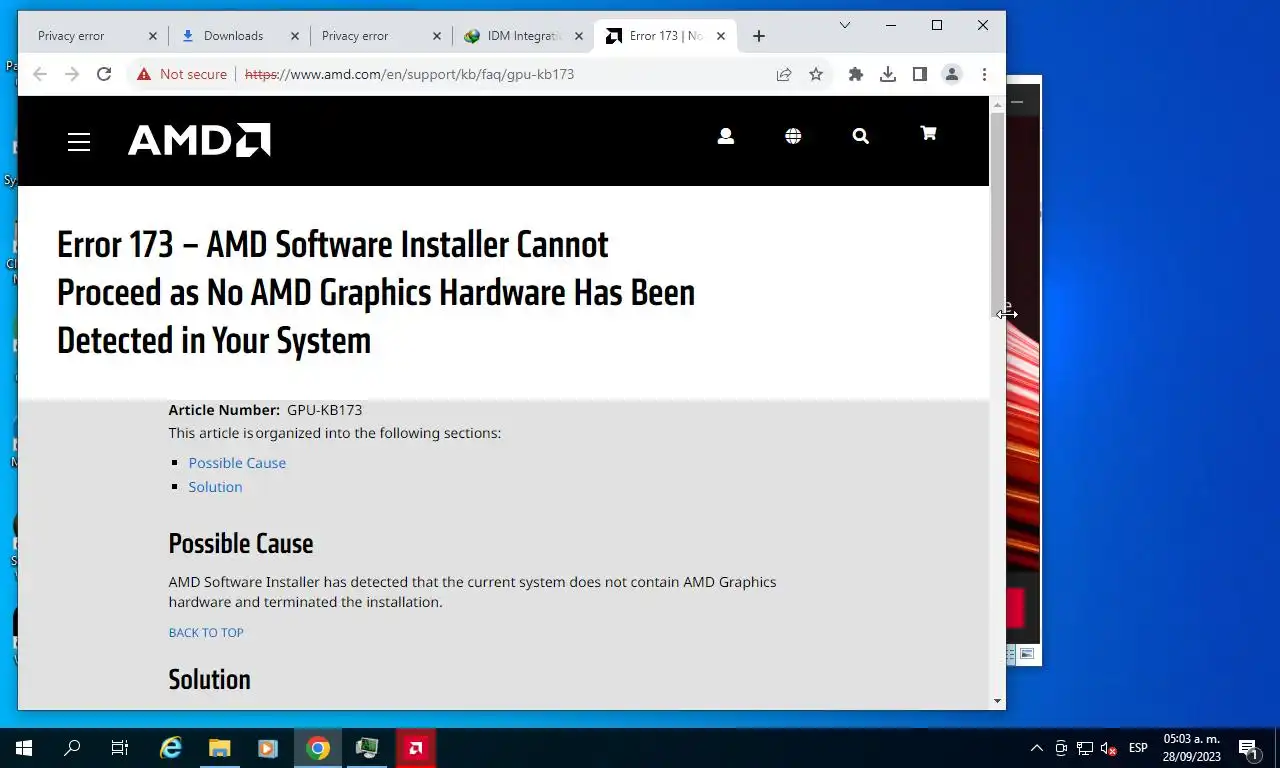Launch Internet Explorer from taskbar
This screenshot has width=1280, height=768.
tap(171, 748)
